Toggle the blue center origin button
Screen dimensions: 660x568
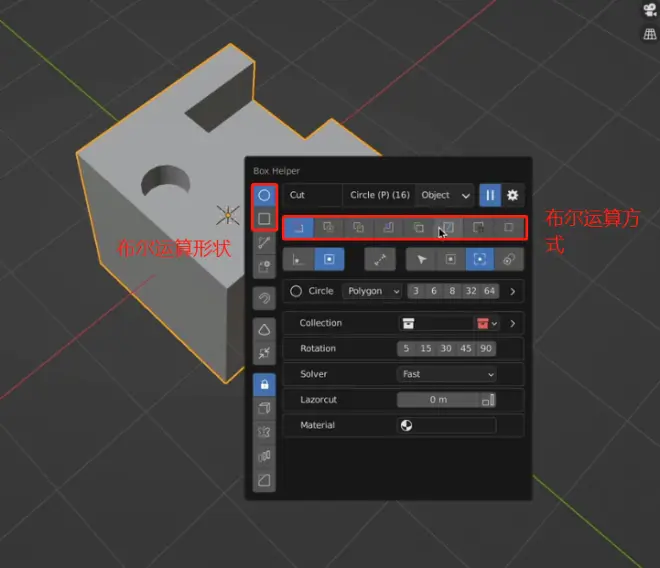click(x=329, y=259)
